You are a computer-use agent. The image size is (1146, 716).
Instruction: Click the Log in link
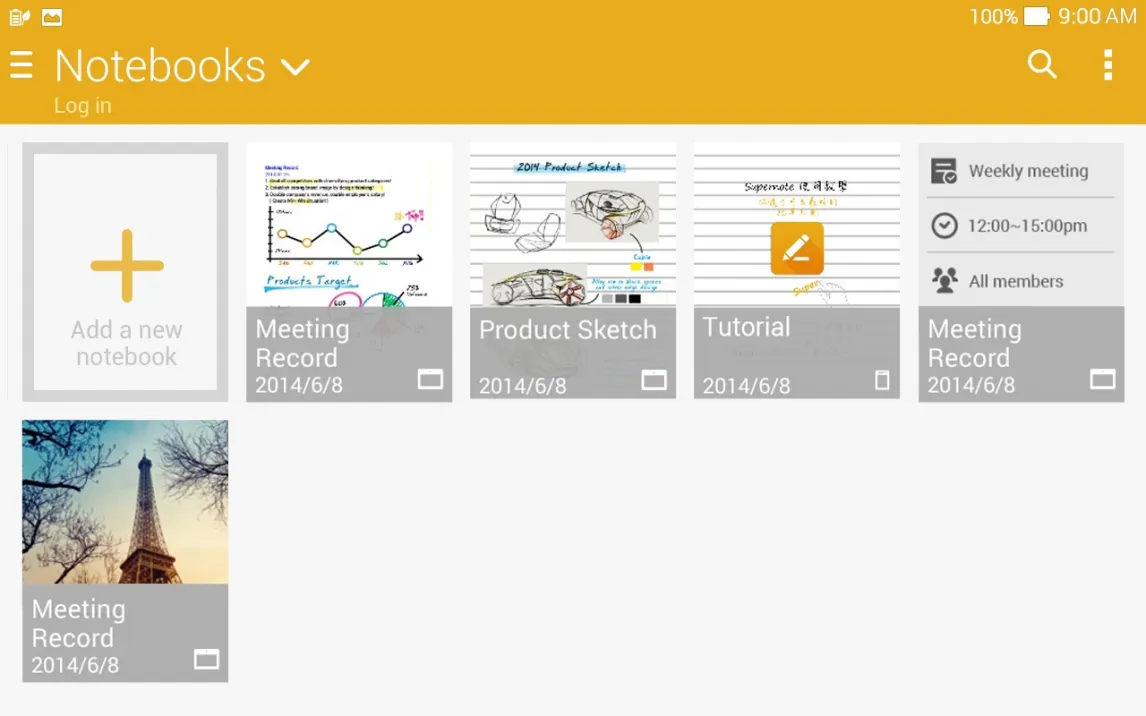(83, 106)
